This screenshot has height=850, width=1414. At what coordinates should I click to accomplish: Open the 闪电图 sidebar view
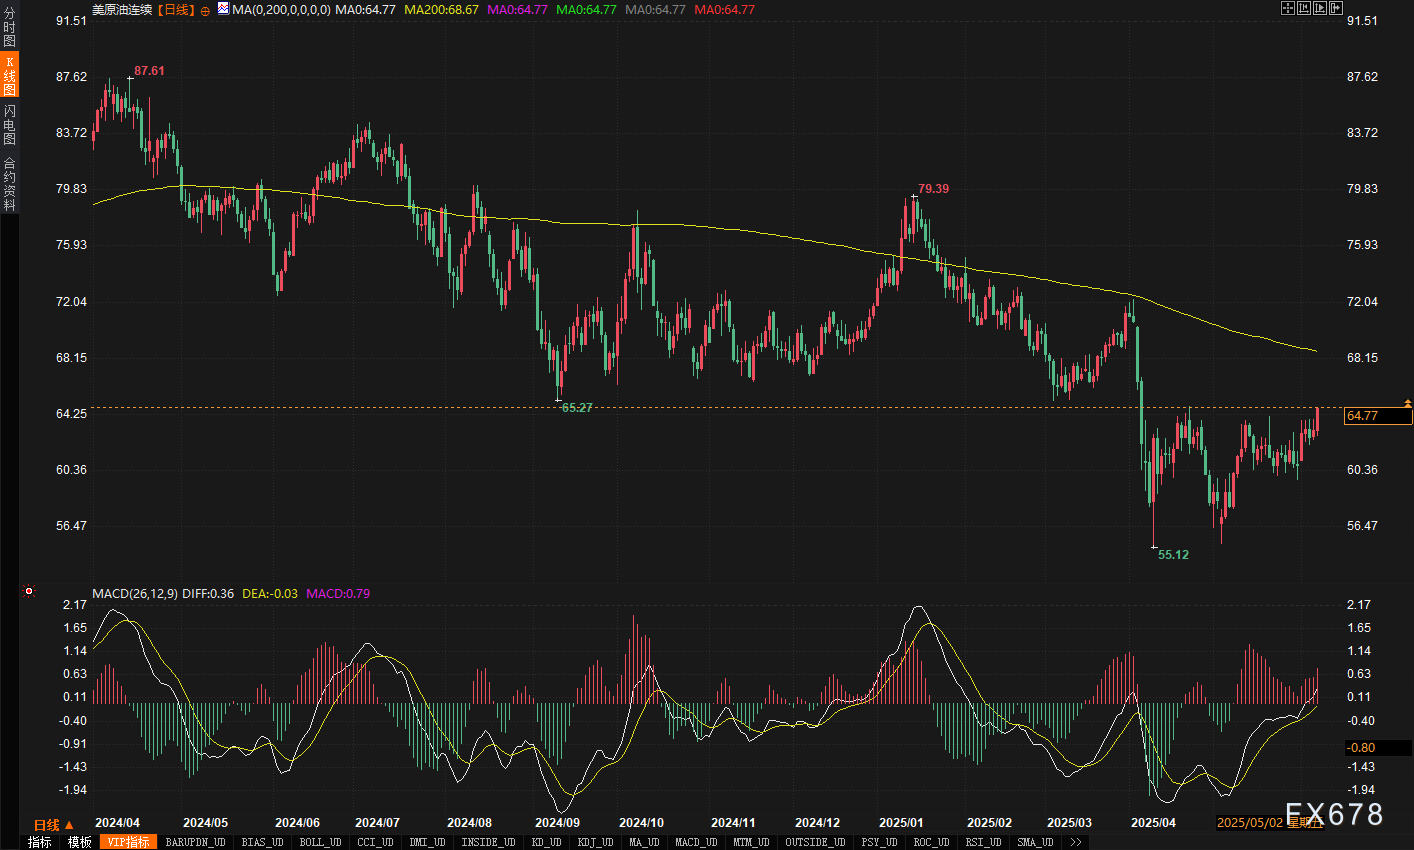[9, 124]
